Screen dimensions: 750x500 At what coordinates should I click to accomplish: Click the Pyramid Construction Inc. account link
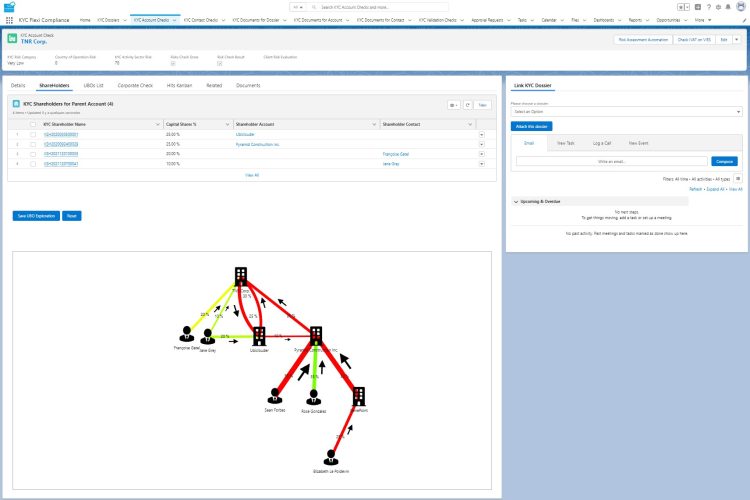point(258,144)
